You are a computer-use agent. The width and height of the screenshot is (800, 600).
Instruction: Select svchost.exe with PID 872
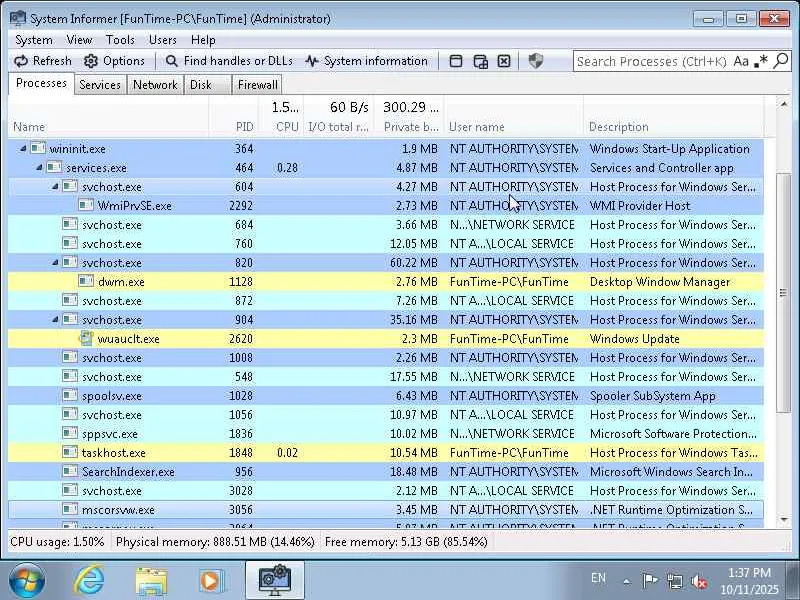pos(386,301)
